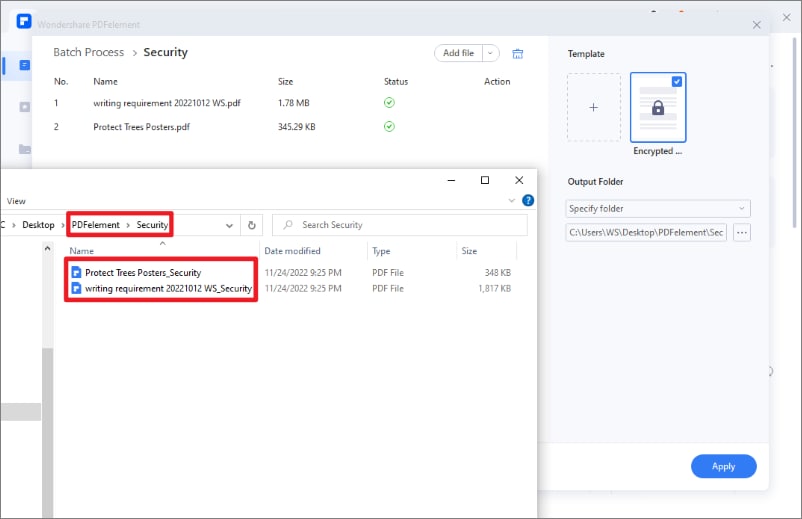
Task: Click the success status icon for writing requirement file
Action: (389, 103)
